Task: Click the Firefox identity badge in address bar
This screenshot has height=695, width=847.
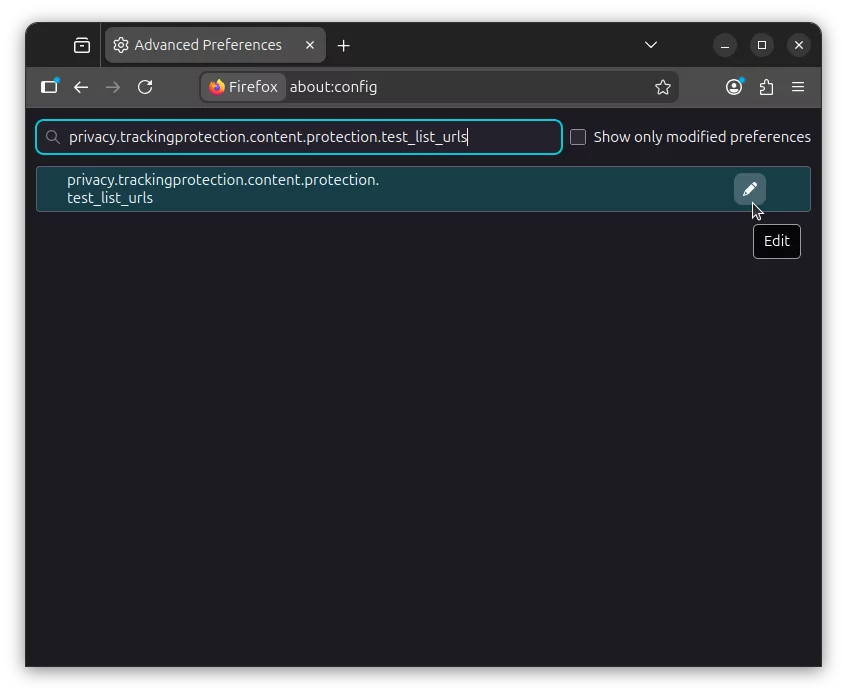Action: point(243,87)
